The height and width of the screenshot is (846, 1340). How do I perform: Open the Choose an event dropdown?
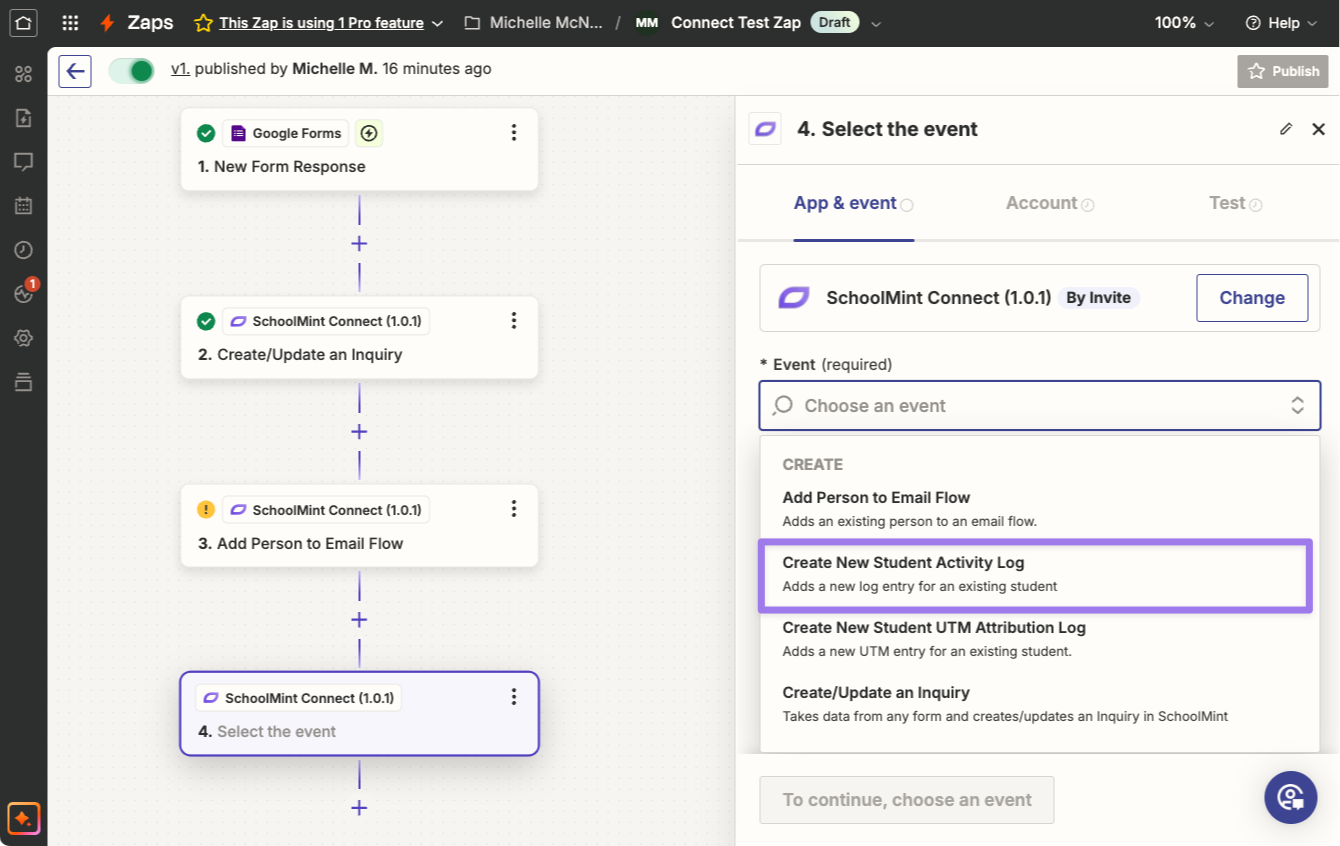(1040, 405)
